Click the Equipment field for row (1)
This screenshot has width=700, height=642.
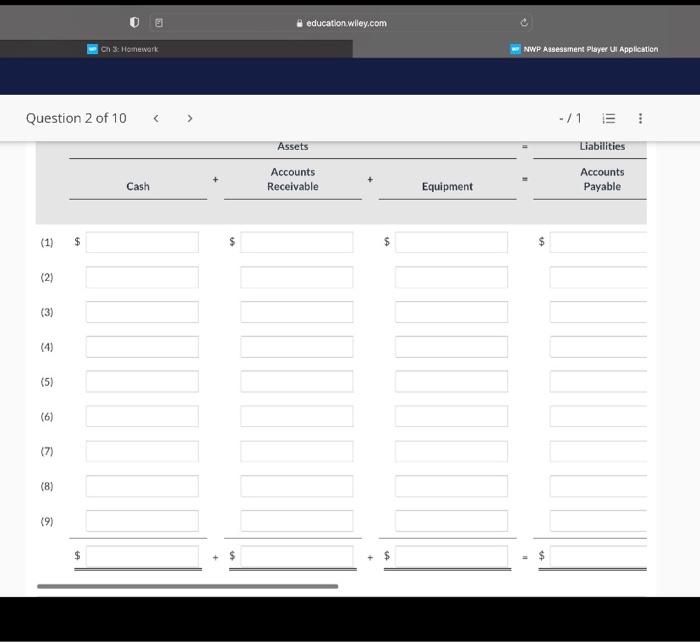[x=451, y=242]
